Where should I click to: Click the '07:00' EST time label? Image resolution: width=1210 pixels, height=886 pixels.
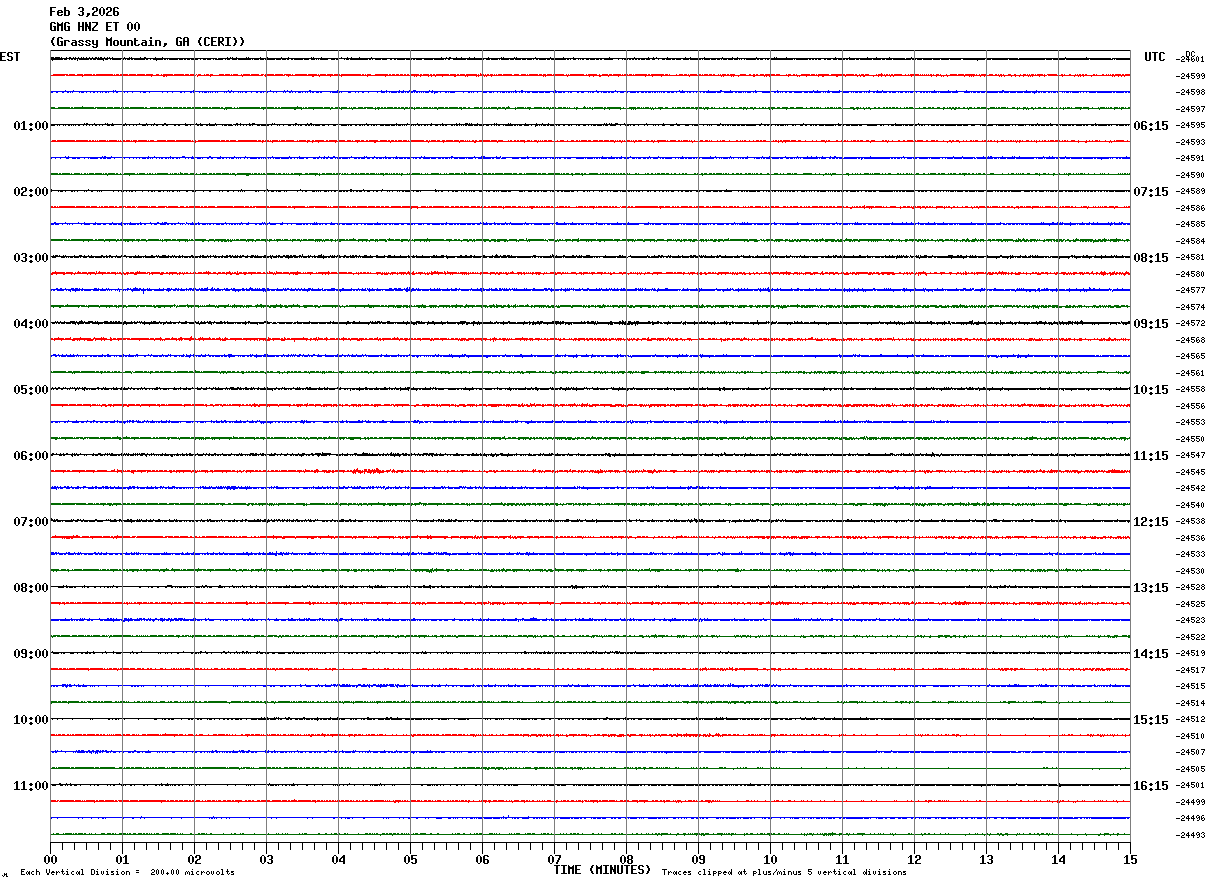point(31,522)
